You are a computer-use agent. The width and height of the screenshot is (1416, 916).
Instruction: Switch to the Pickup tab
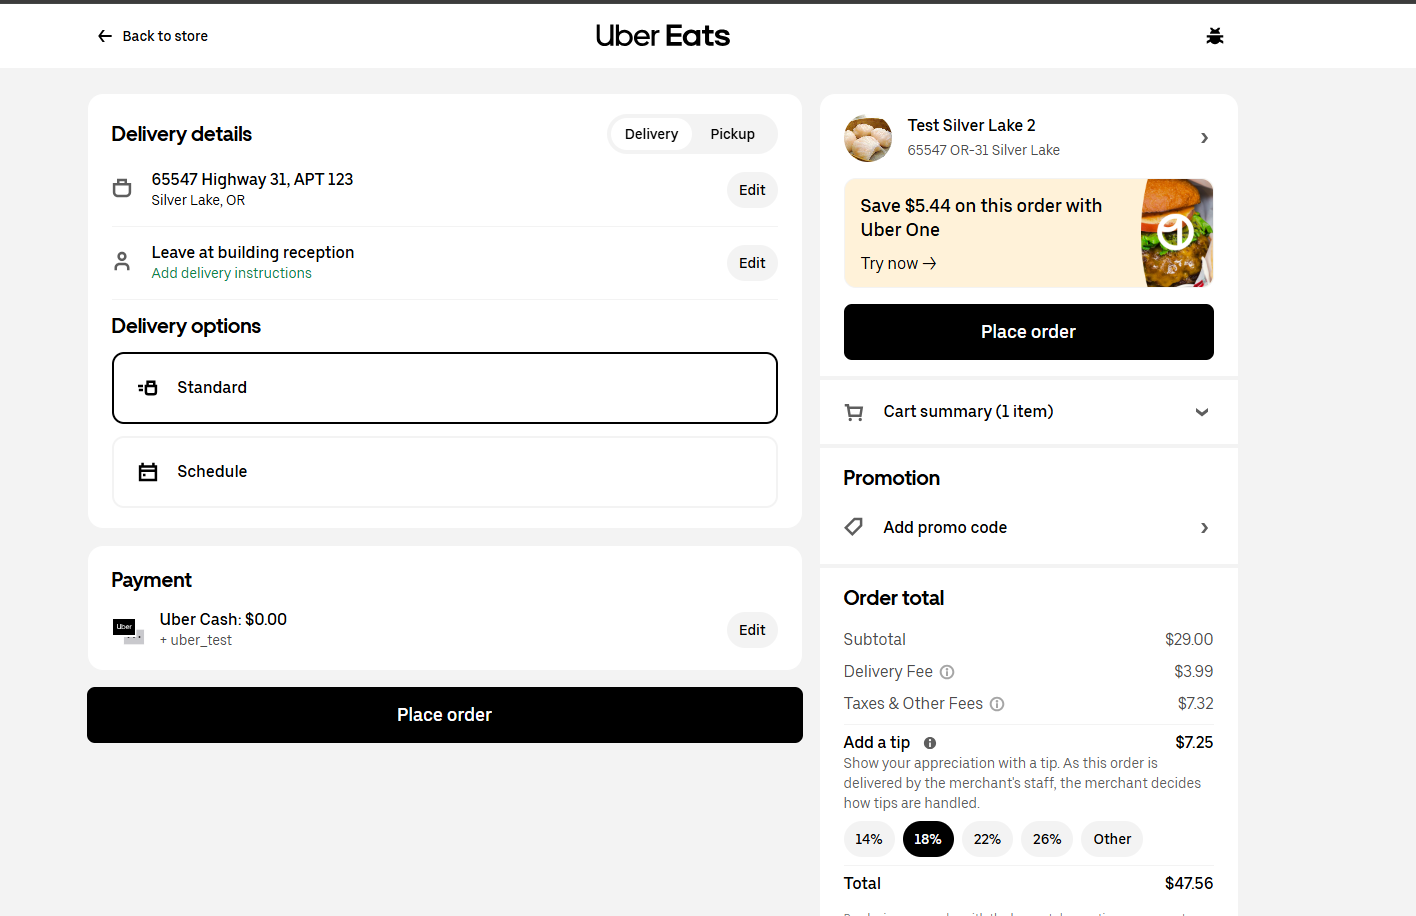pos(732,134)
